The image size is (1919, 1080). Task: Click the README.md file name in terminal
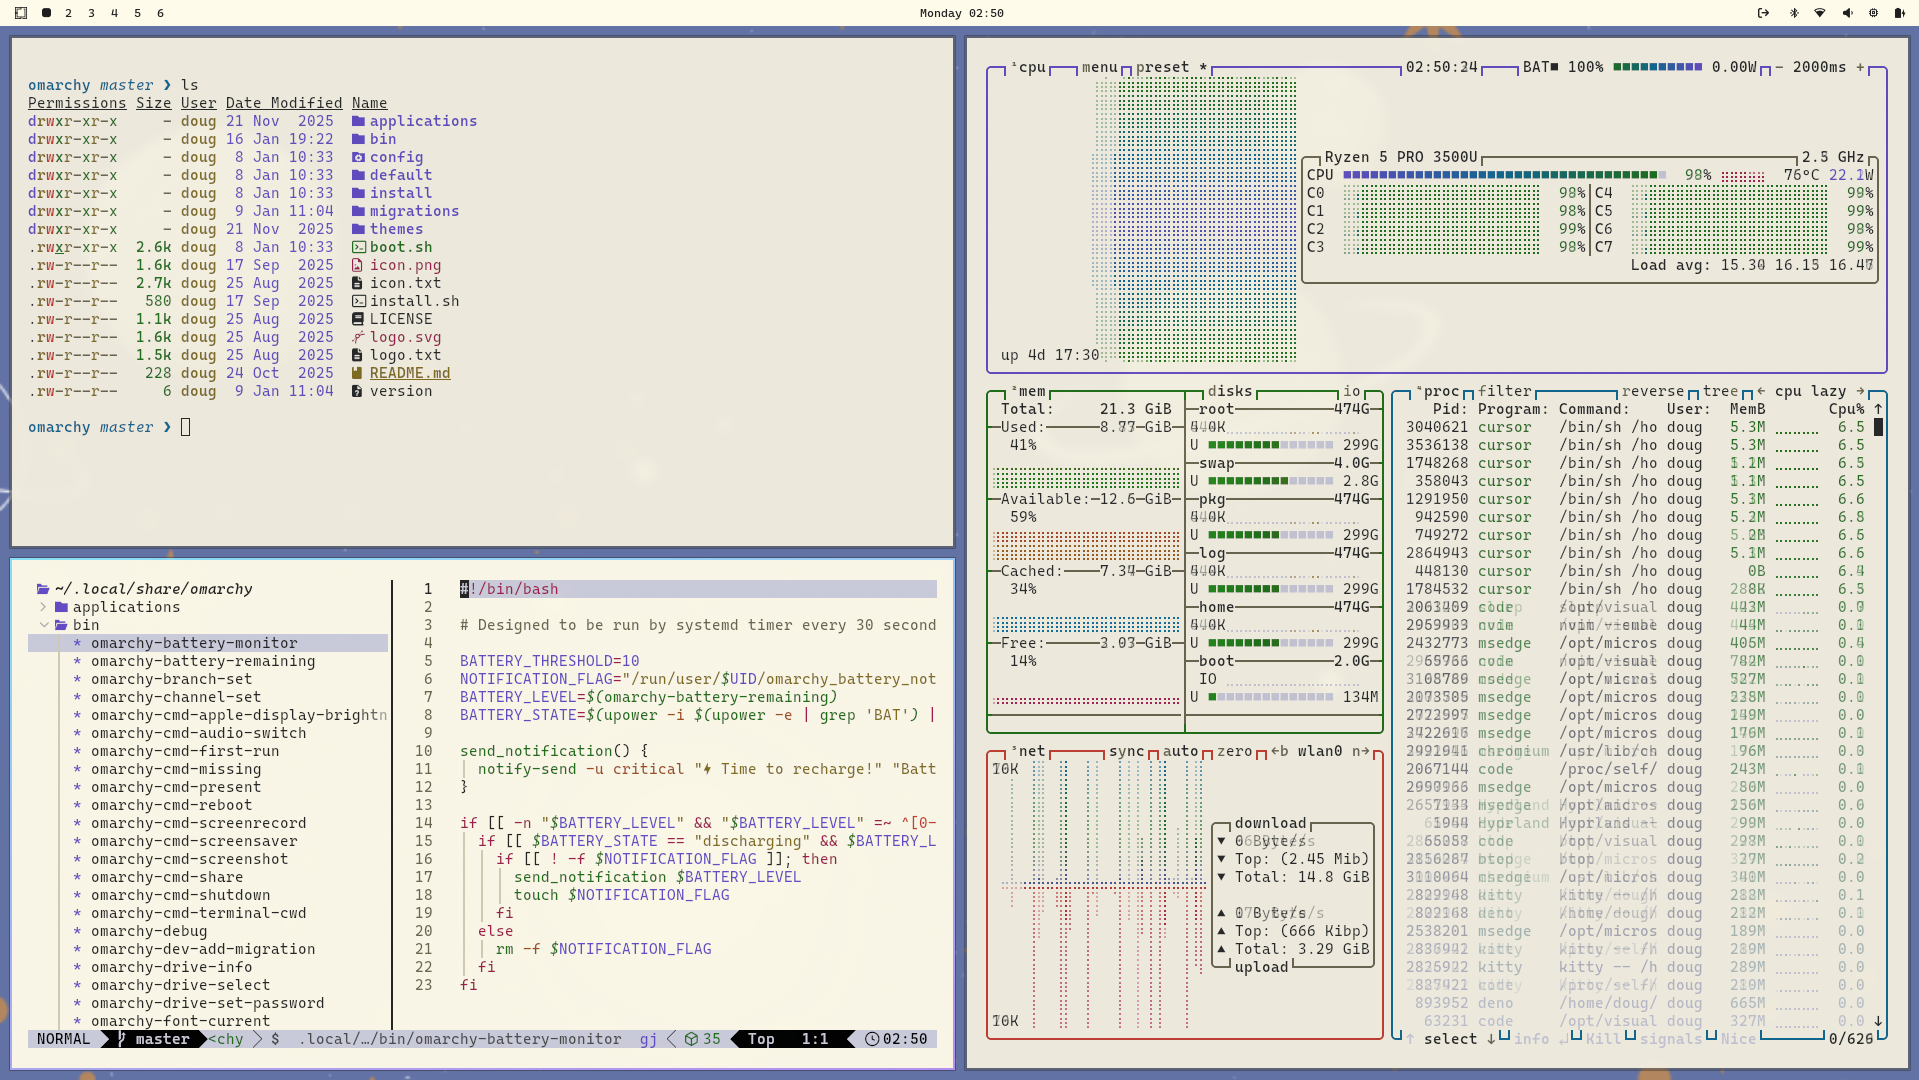[x=410, y=373]
